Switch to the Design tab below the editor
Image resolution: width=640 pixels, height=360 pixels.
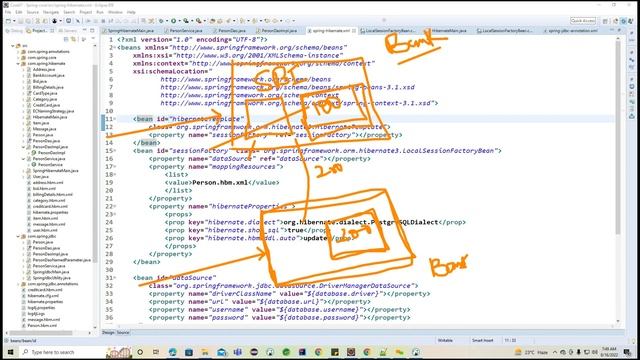(109, 333)
